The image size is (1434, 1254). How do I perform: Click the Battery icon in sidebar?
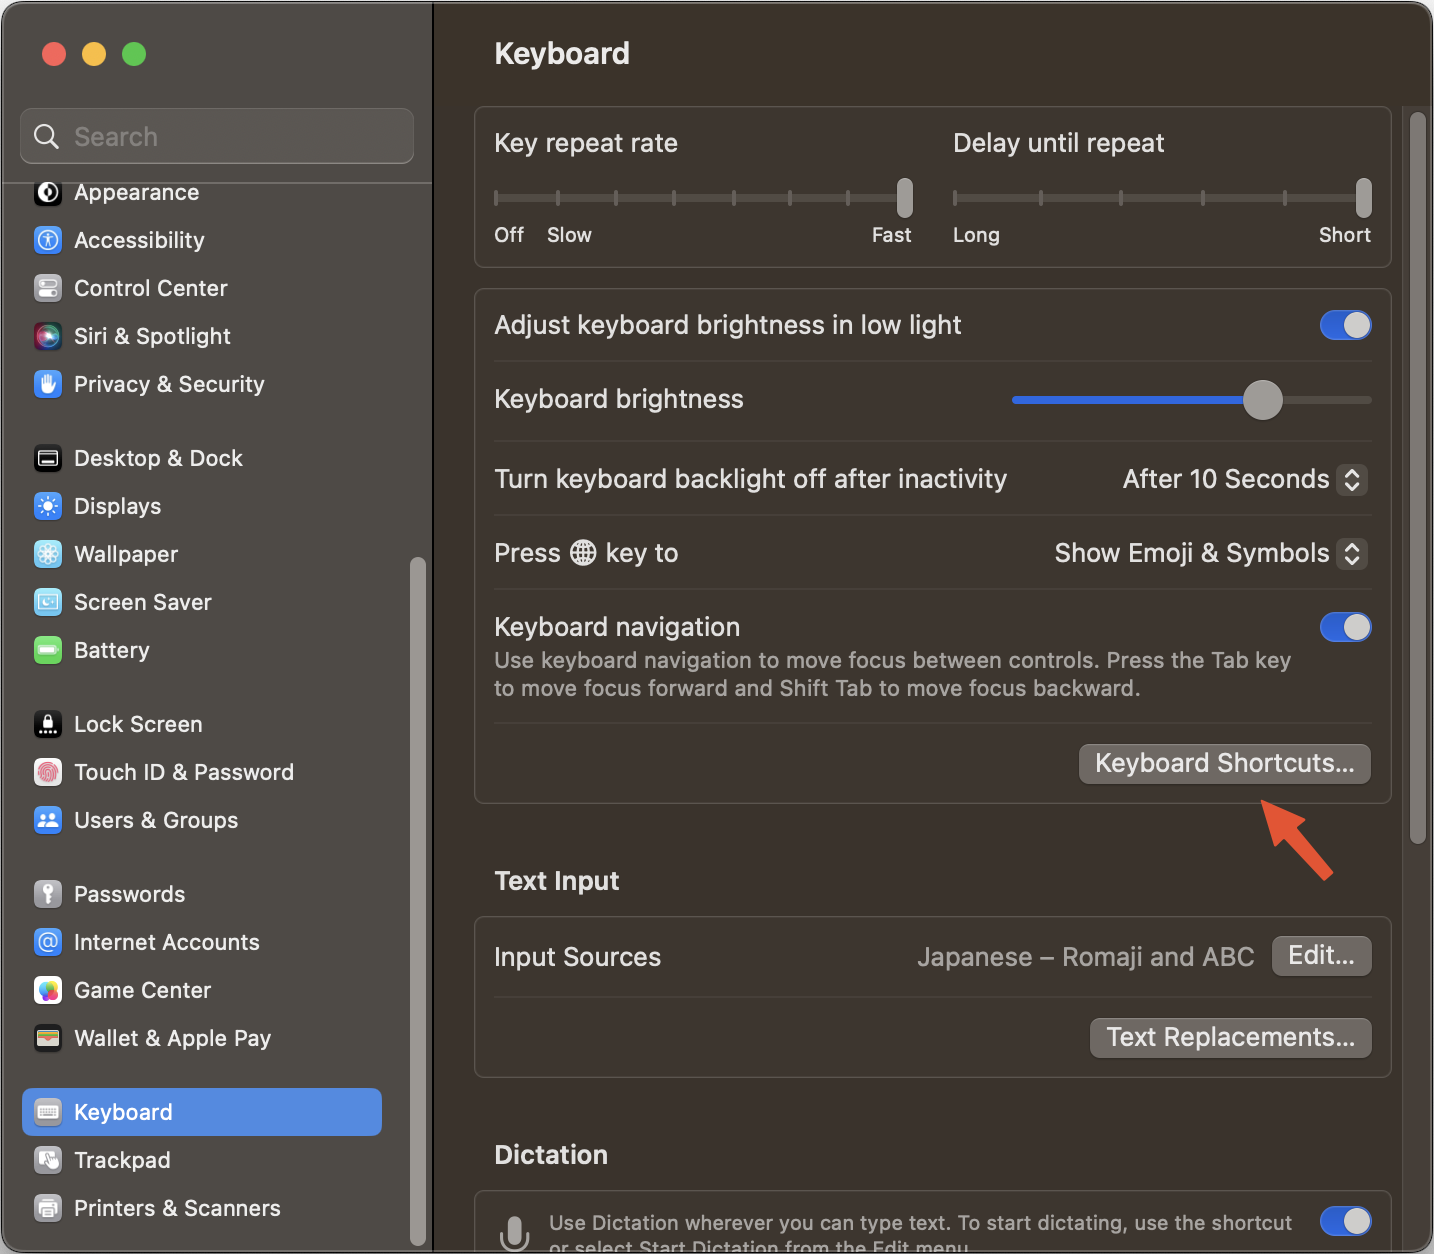(48, 650)
